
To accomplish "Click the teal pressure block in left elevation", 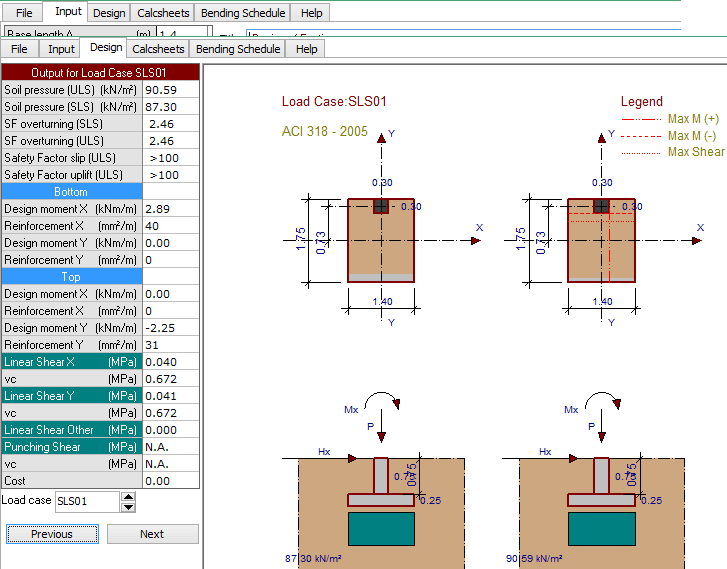I will pos(381,529).
